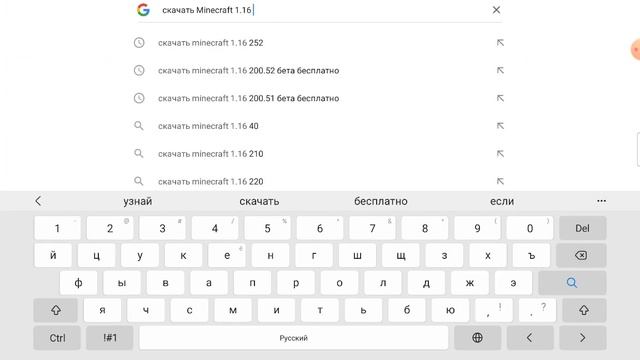The width and height of the screenshot is (640, 360).
Task: Tap the period key
Action: (x=537, y=310)
